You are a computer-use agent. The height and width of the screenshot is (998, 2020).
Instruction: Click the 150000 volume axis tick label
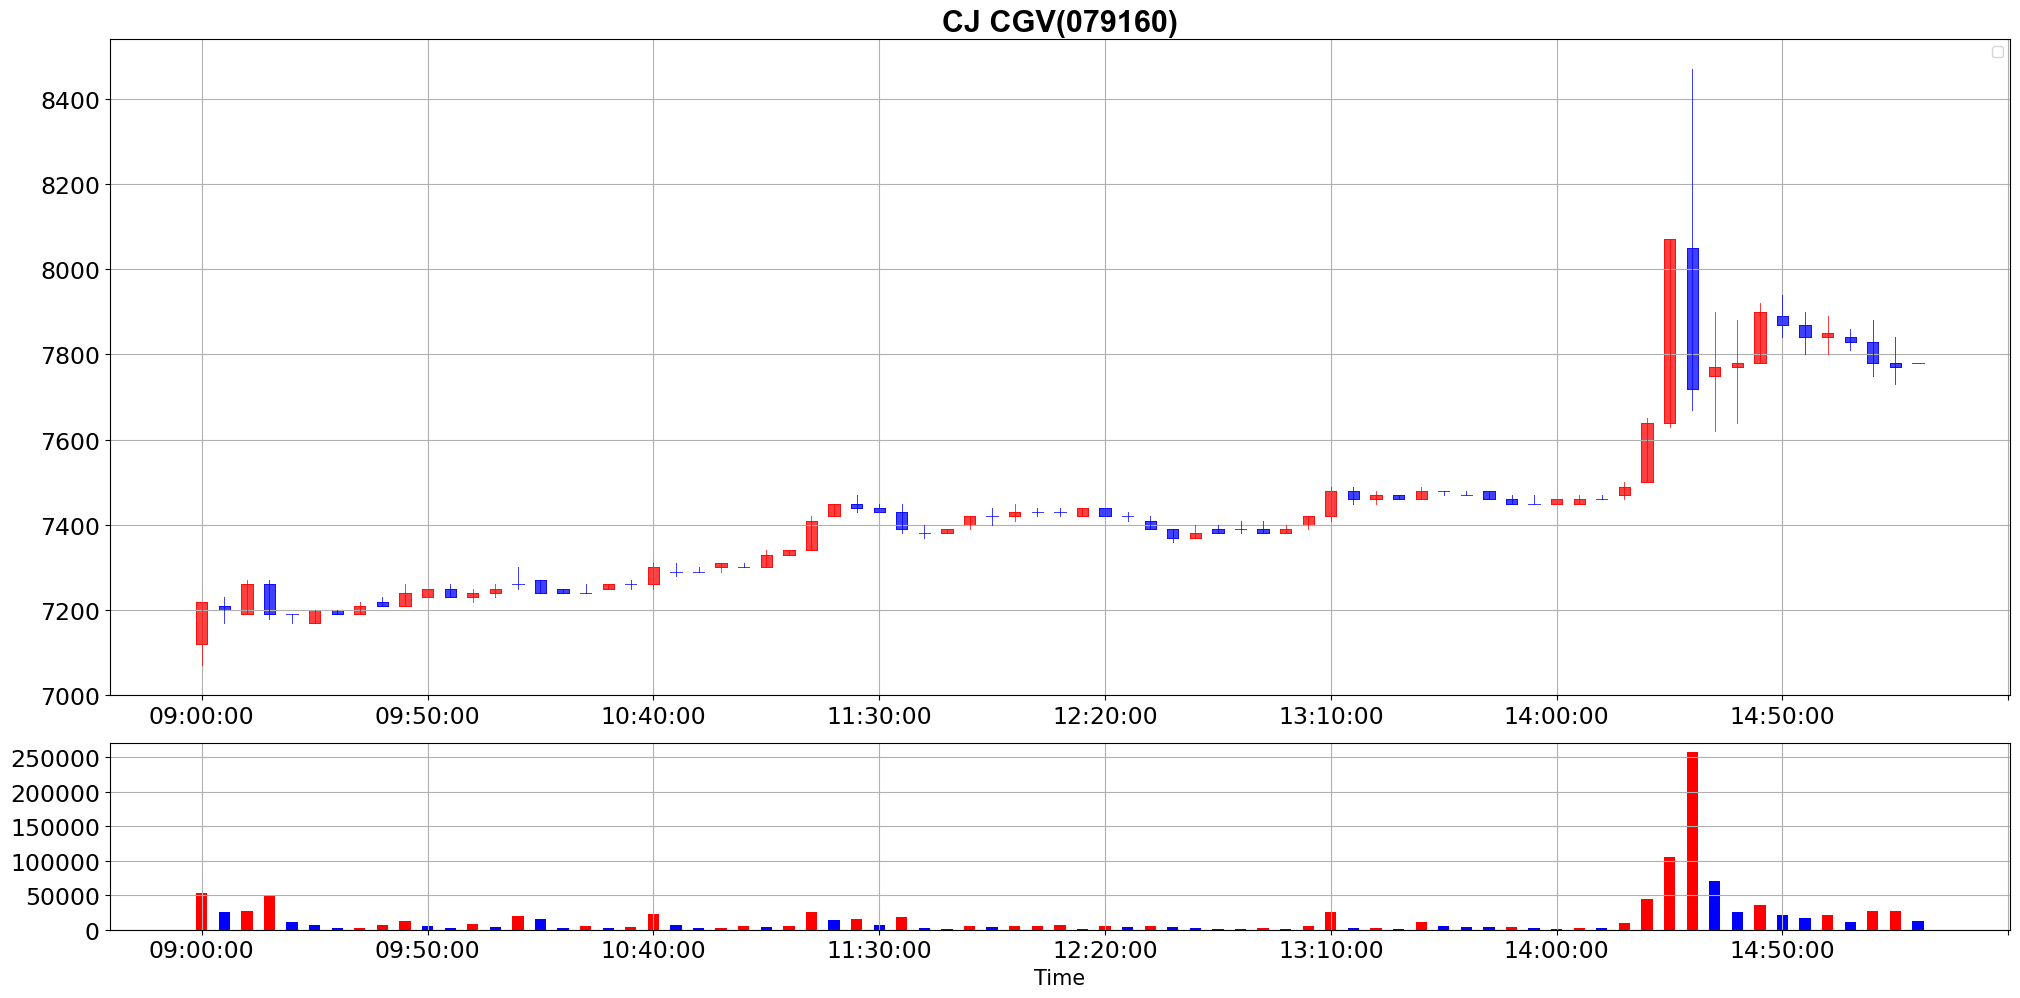pyautogui.click(x=55, y=827)
